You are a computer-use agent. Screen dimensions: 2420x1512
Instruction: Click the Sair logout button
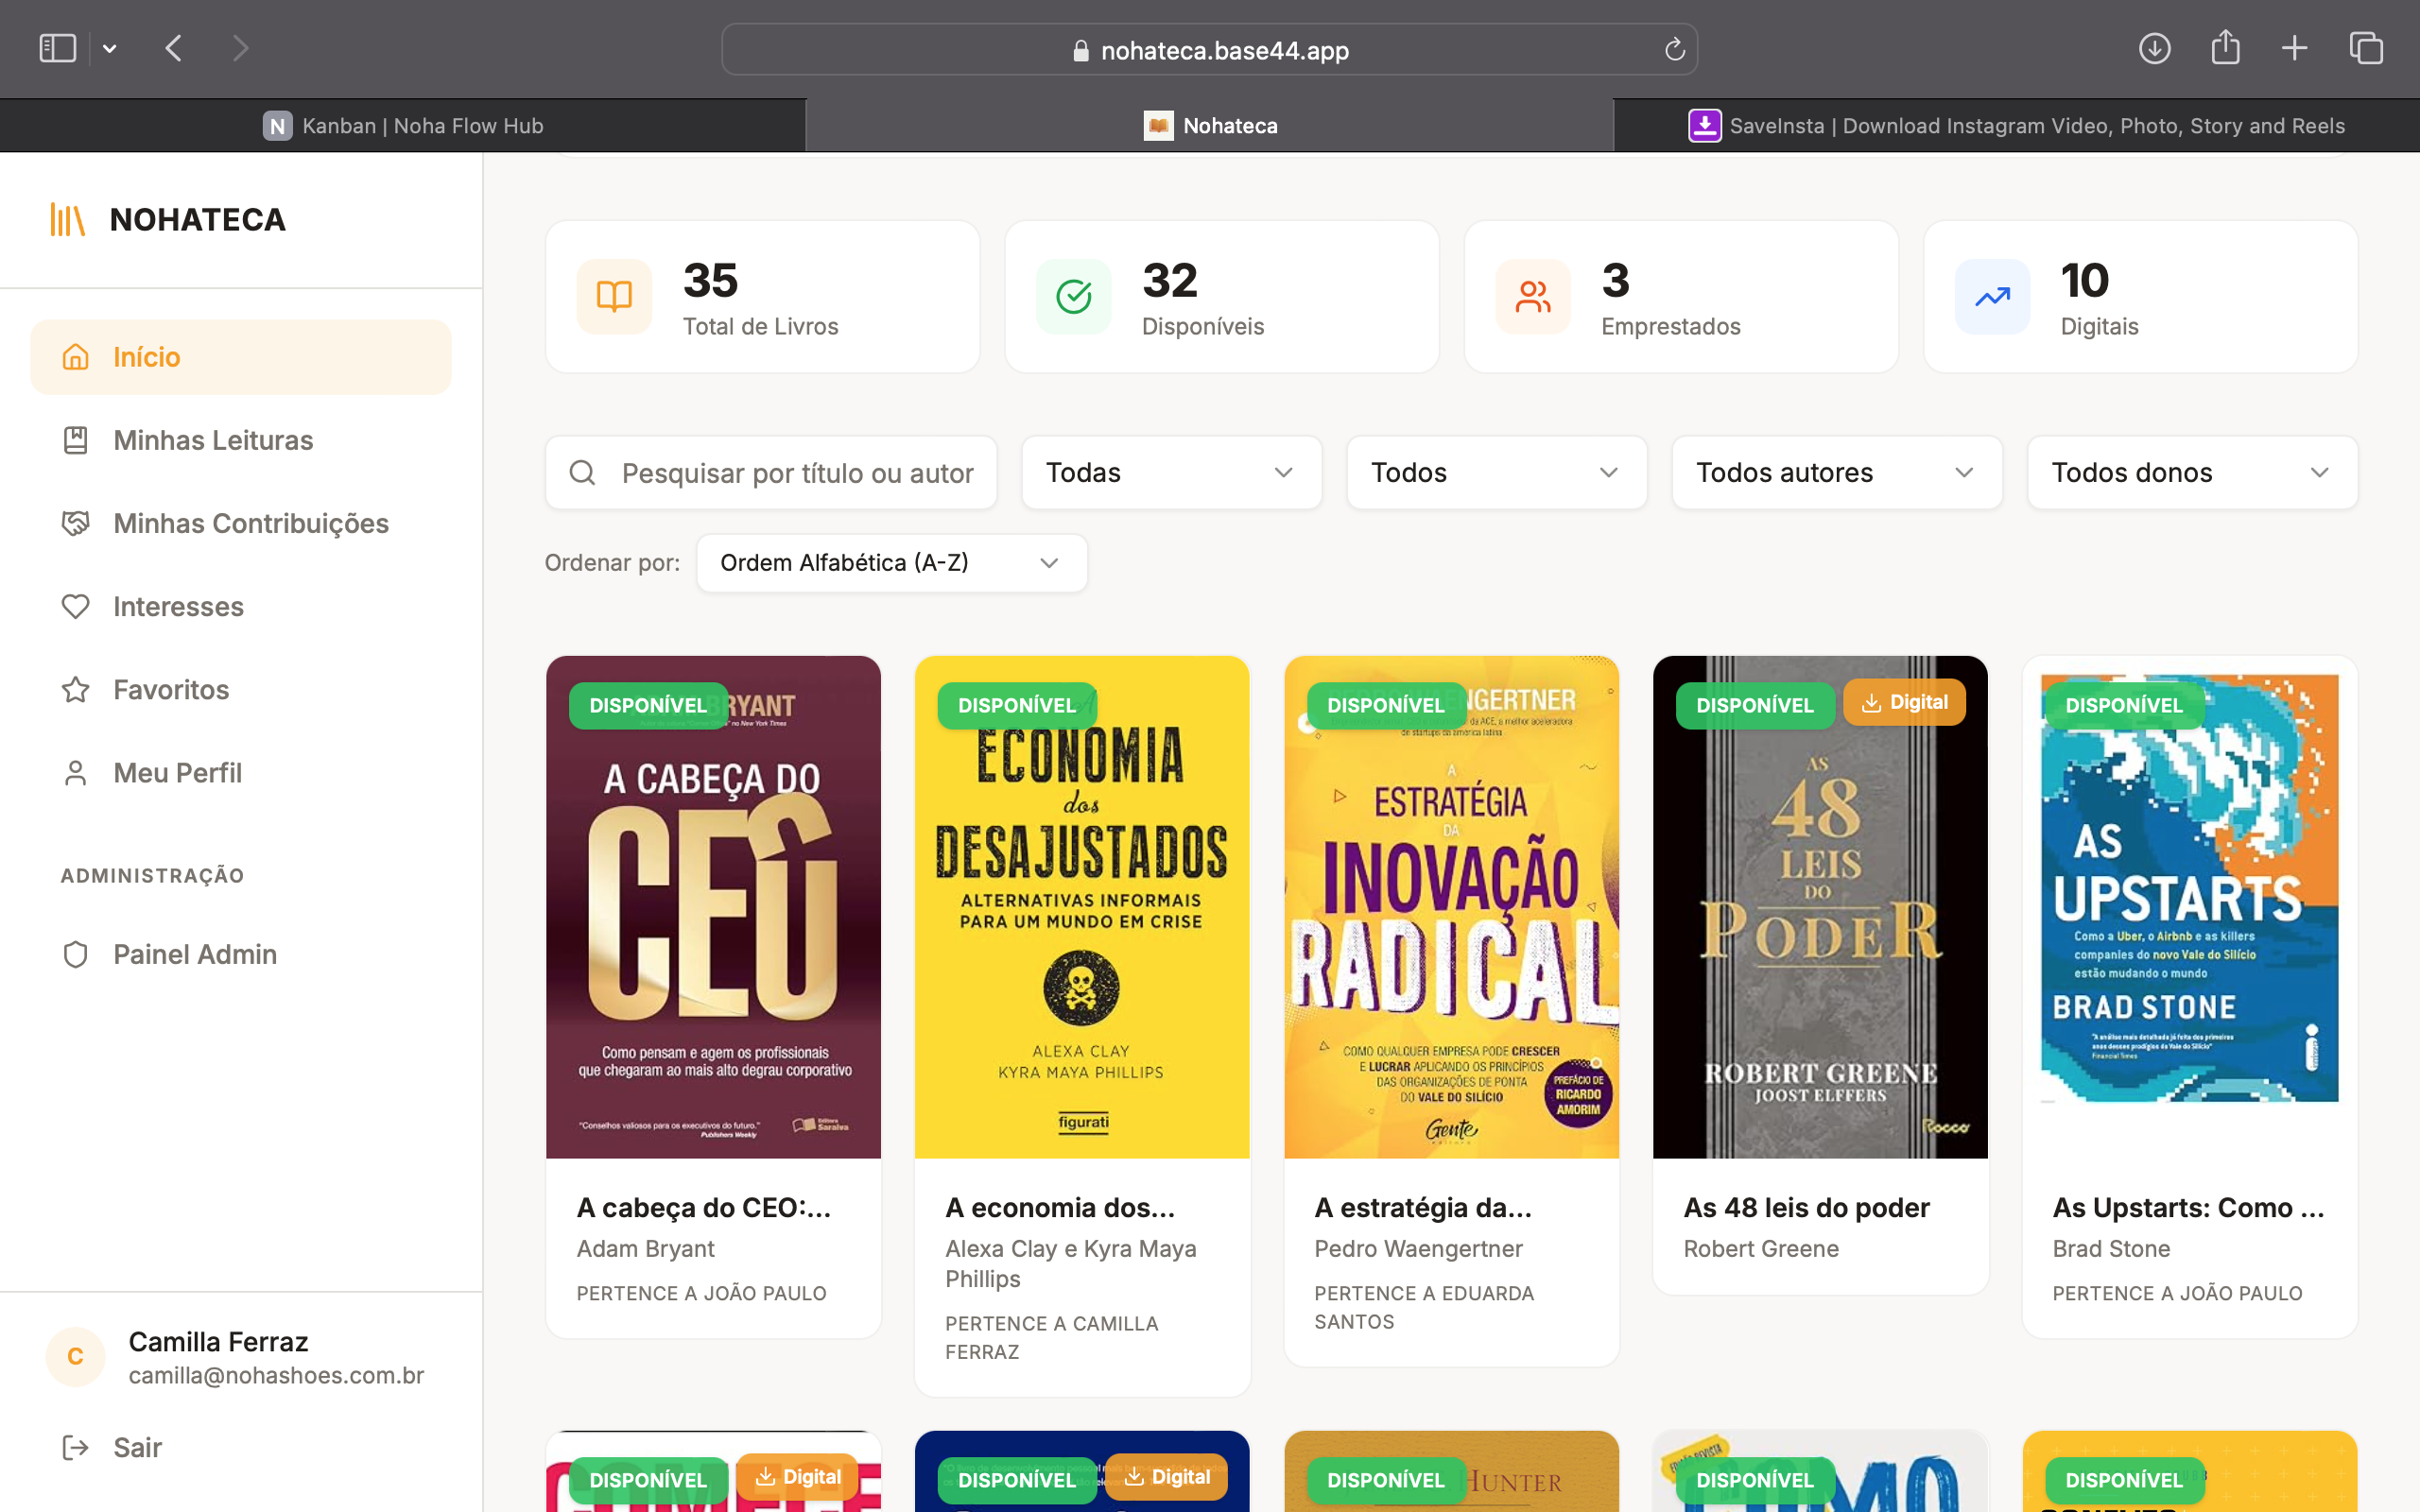pos(112,1447)
